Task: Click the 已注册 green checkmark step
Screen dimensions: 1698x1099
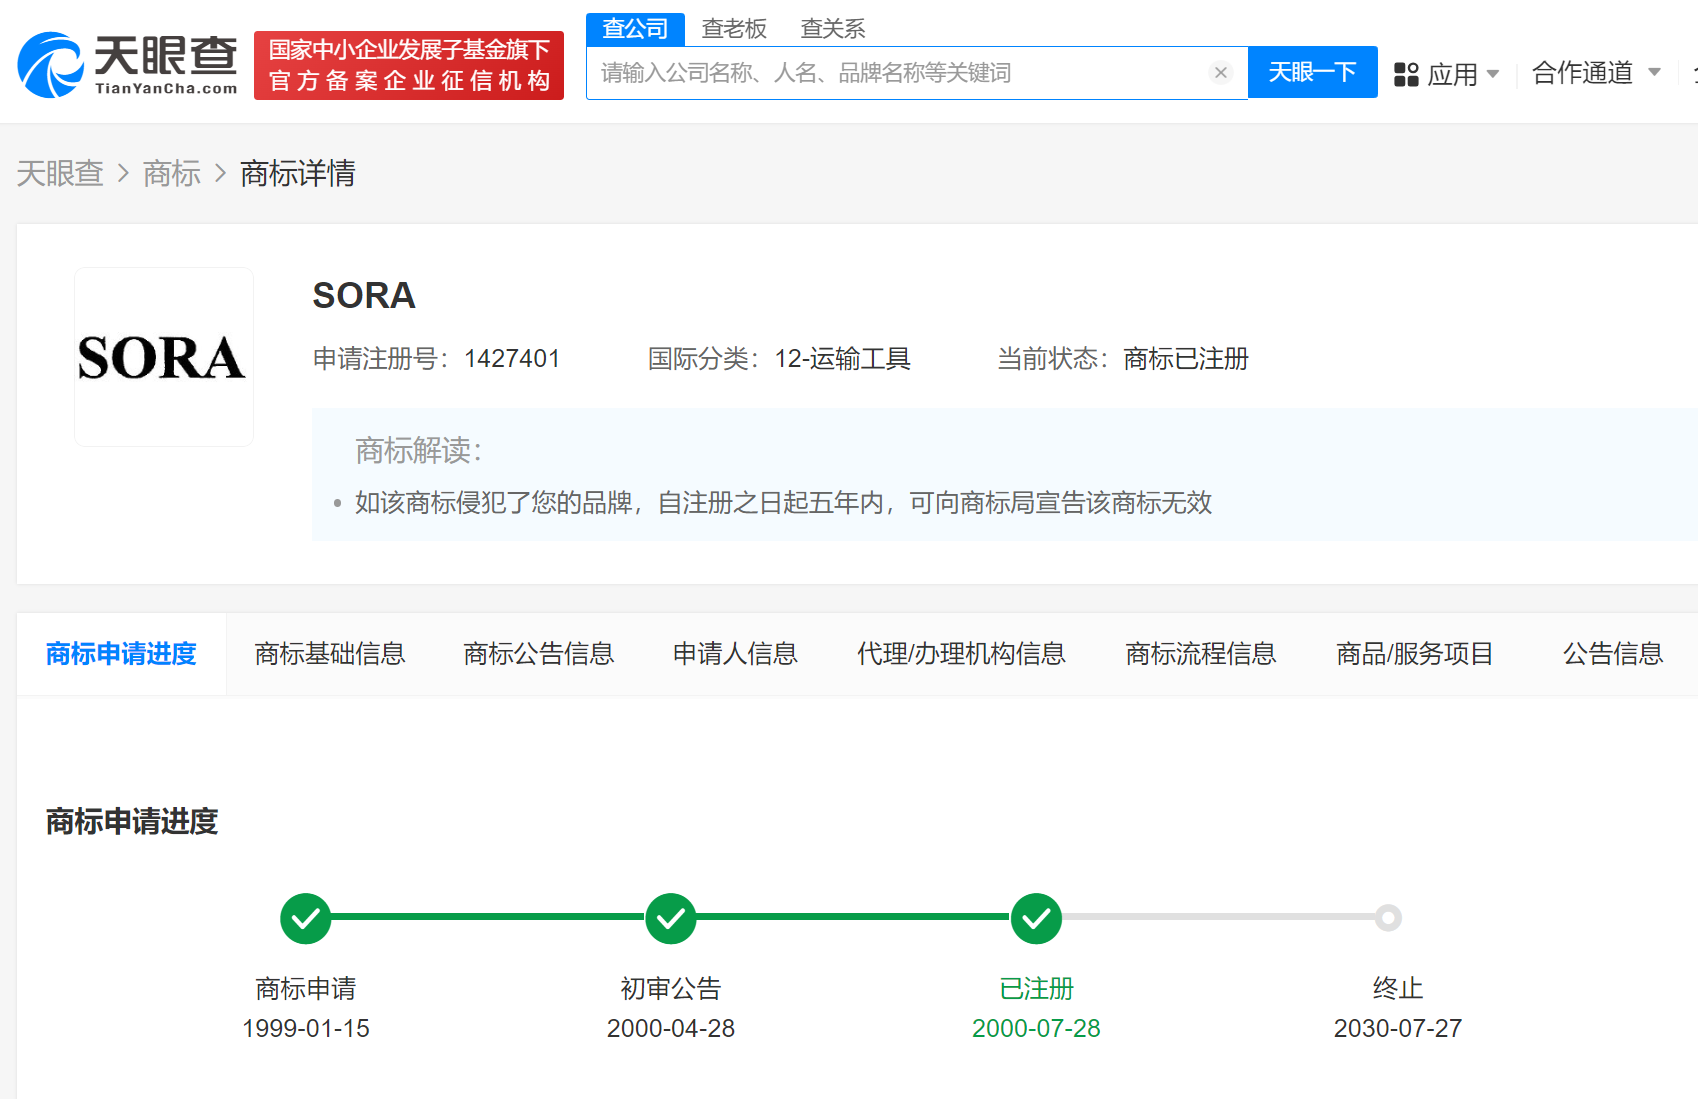Action: point(1036,918)
